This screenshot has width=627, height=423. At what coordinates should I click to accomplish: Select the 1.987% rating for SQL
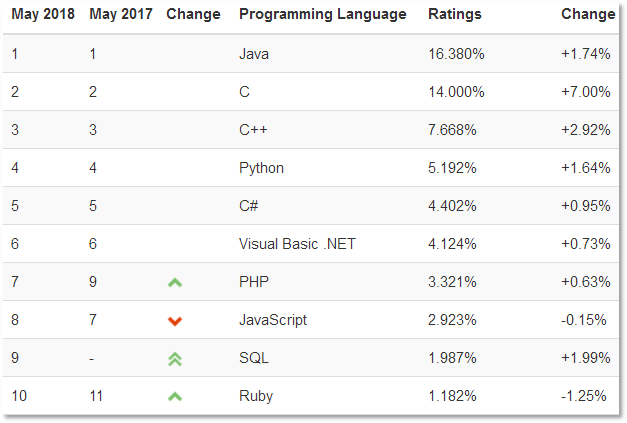pyautogui.click(x=453, y=358)
